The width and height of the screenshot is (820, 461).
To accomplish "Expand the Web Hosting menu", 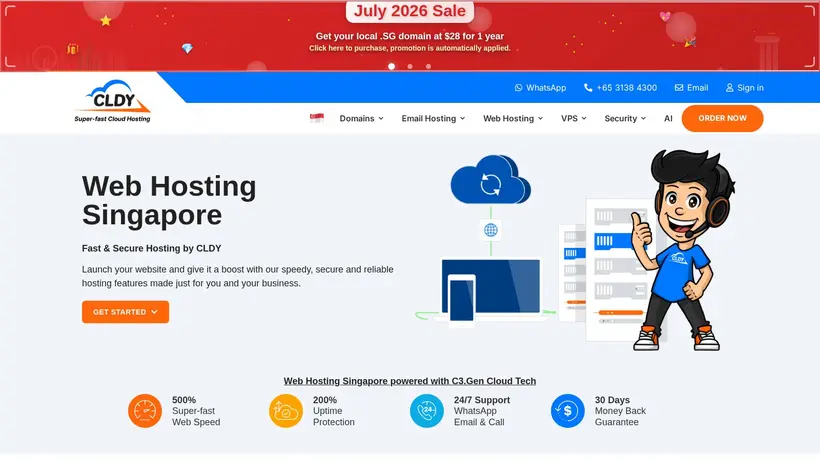I will click(x=513, y=119).
